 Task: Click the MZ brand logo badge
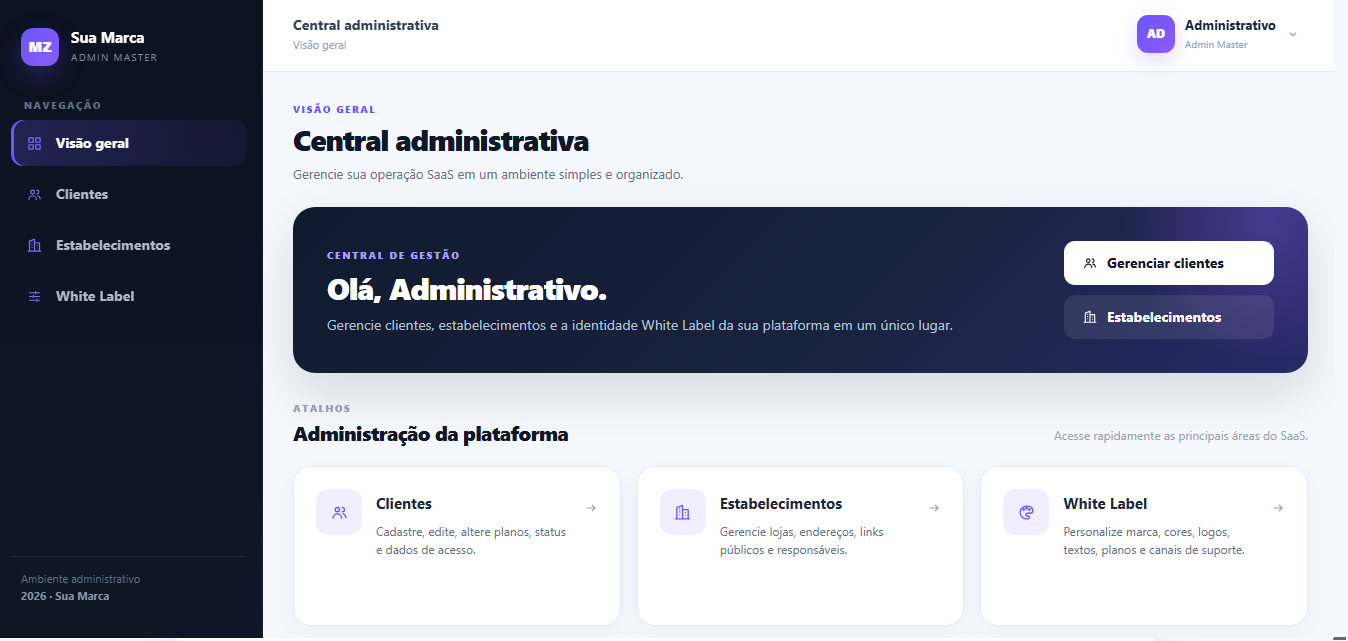[x=40, y=47]
